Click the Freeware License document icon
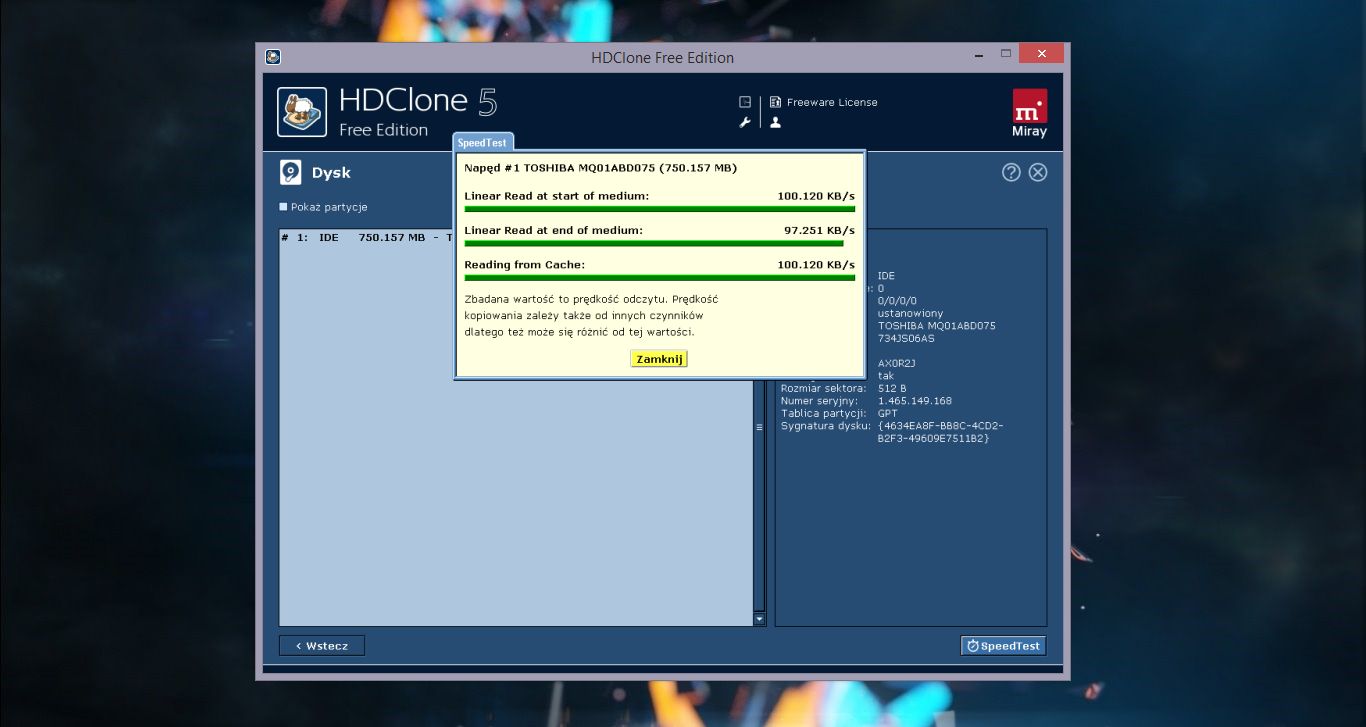 point(775,102)
